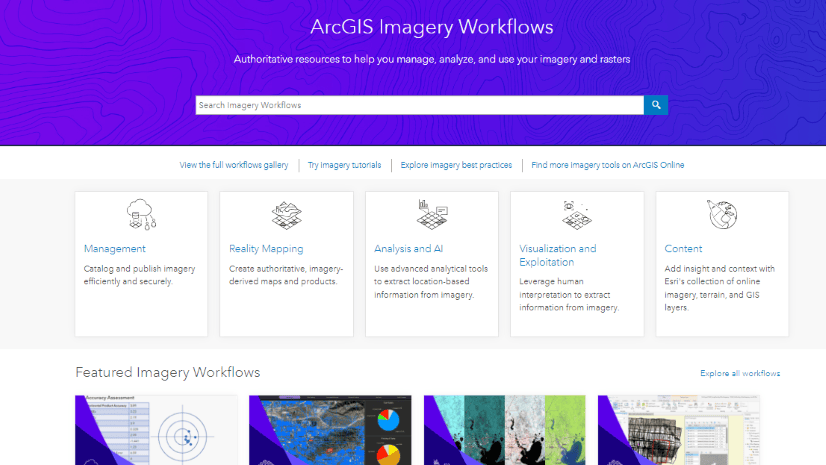The height and width of the screenshot is (465, 826).
Task: Open Find more imagery tools on ArcGIS Online
Action: [607, 165]
